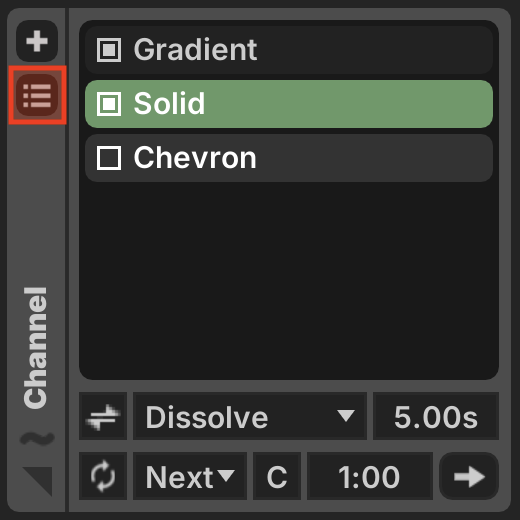Open the Next cycle mode dropdown
This screenshot has width=520, height=520.
pyautogui.click(x=190, y=476)
